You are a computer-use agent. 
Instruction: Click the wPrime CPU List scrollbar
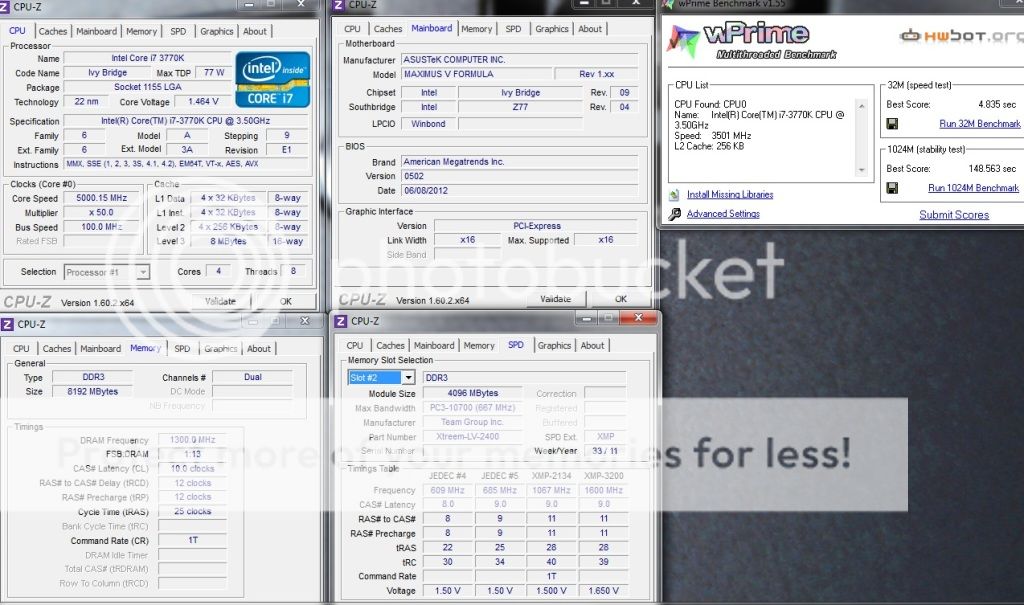(861, 138)
